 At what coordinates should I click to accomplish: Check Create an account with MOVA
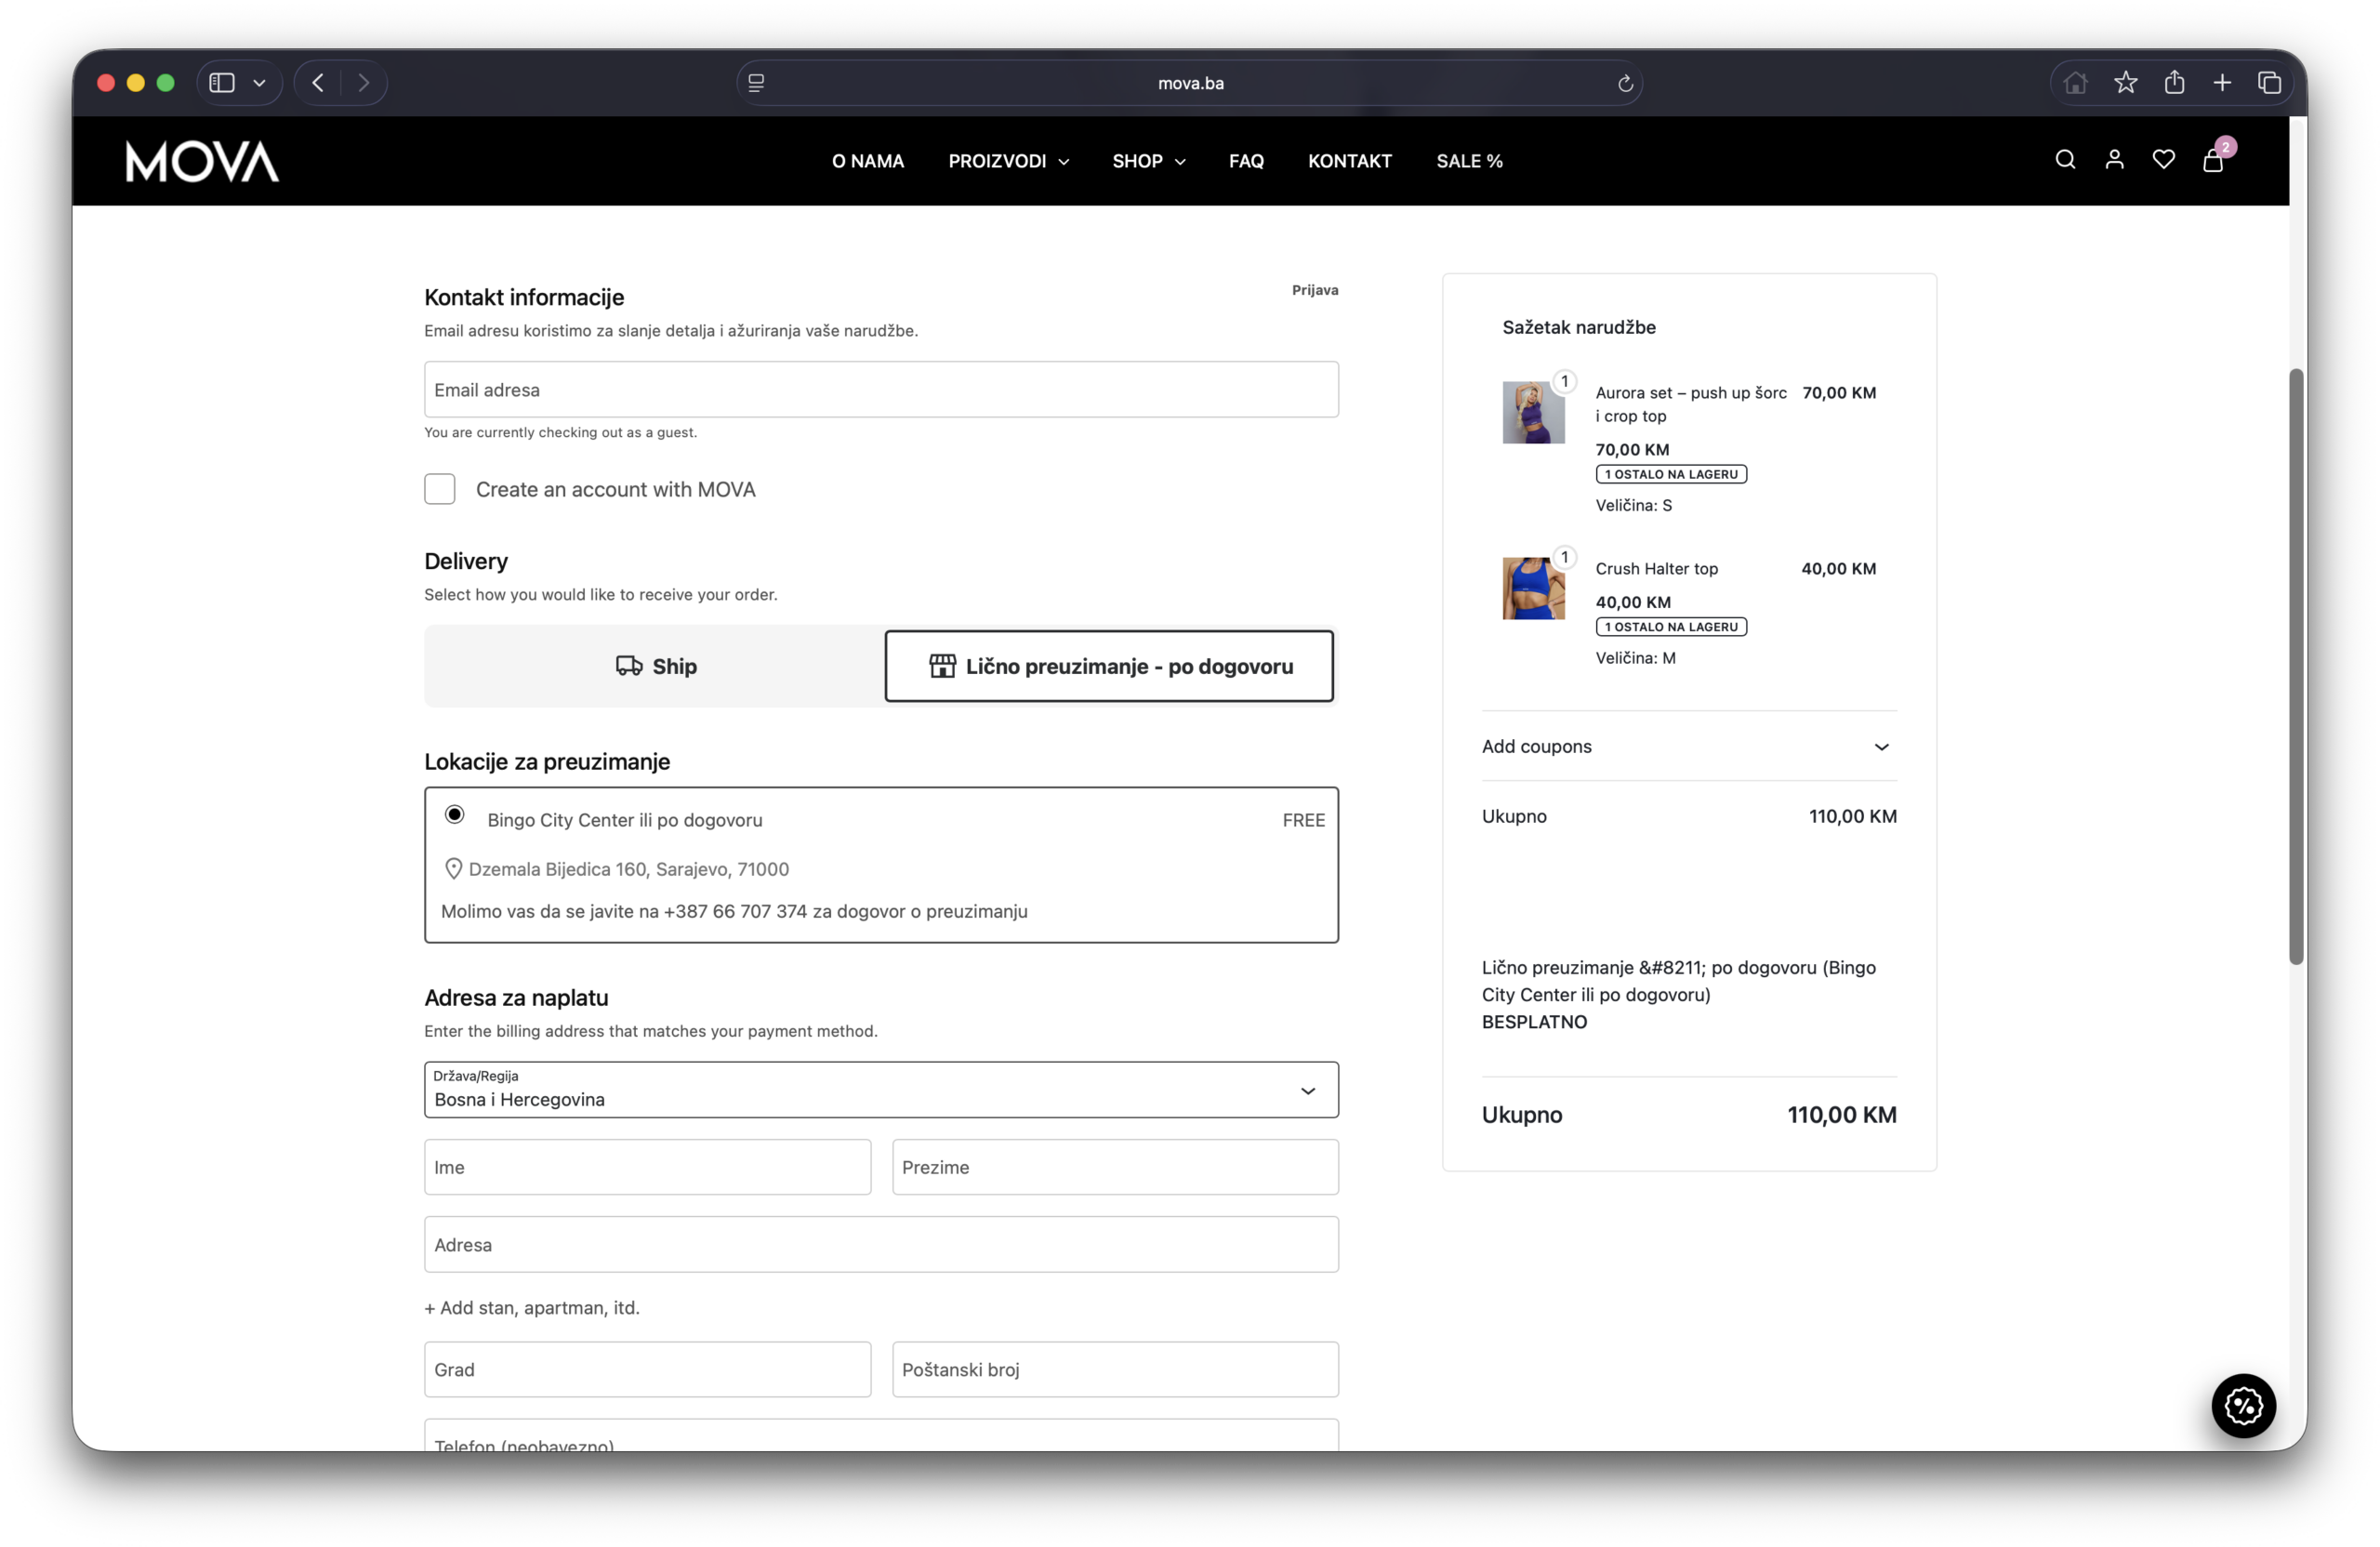coord(440,489)
